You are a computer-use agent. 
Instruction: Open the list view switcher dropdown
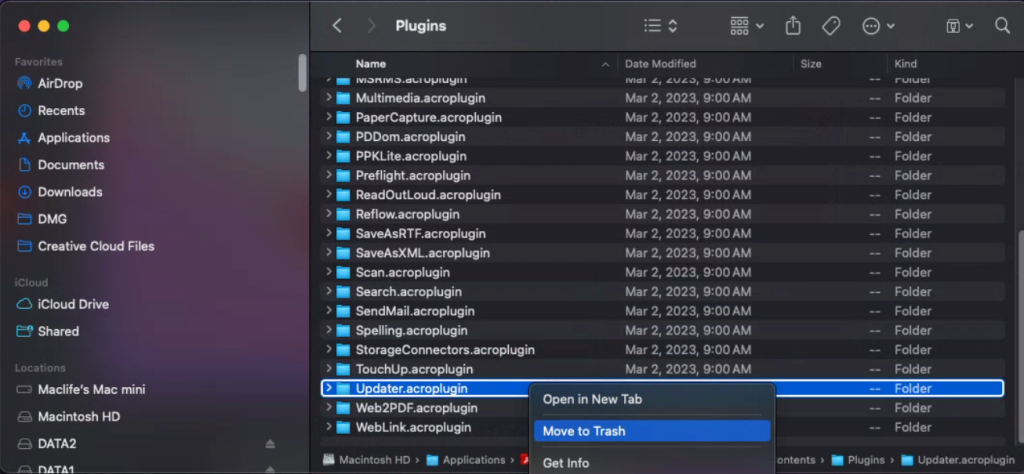(660, 26)
